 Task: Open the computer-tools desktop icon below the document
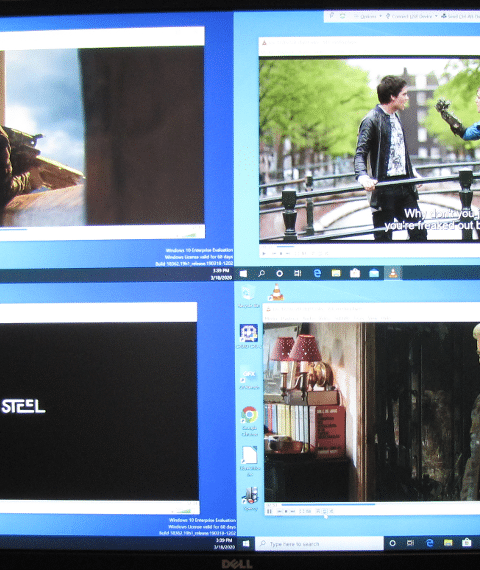coord(250,499)
